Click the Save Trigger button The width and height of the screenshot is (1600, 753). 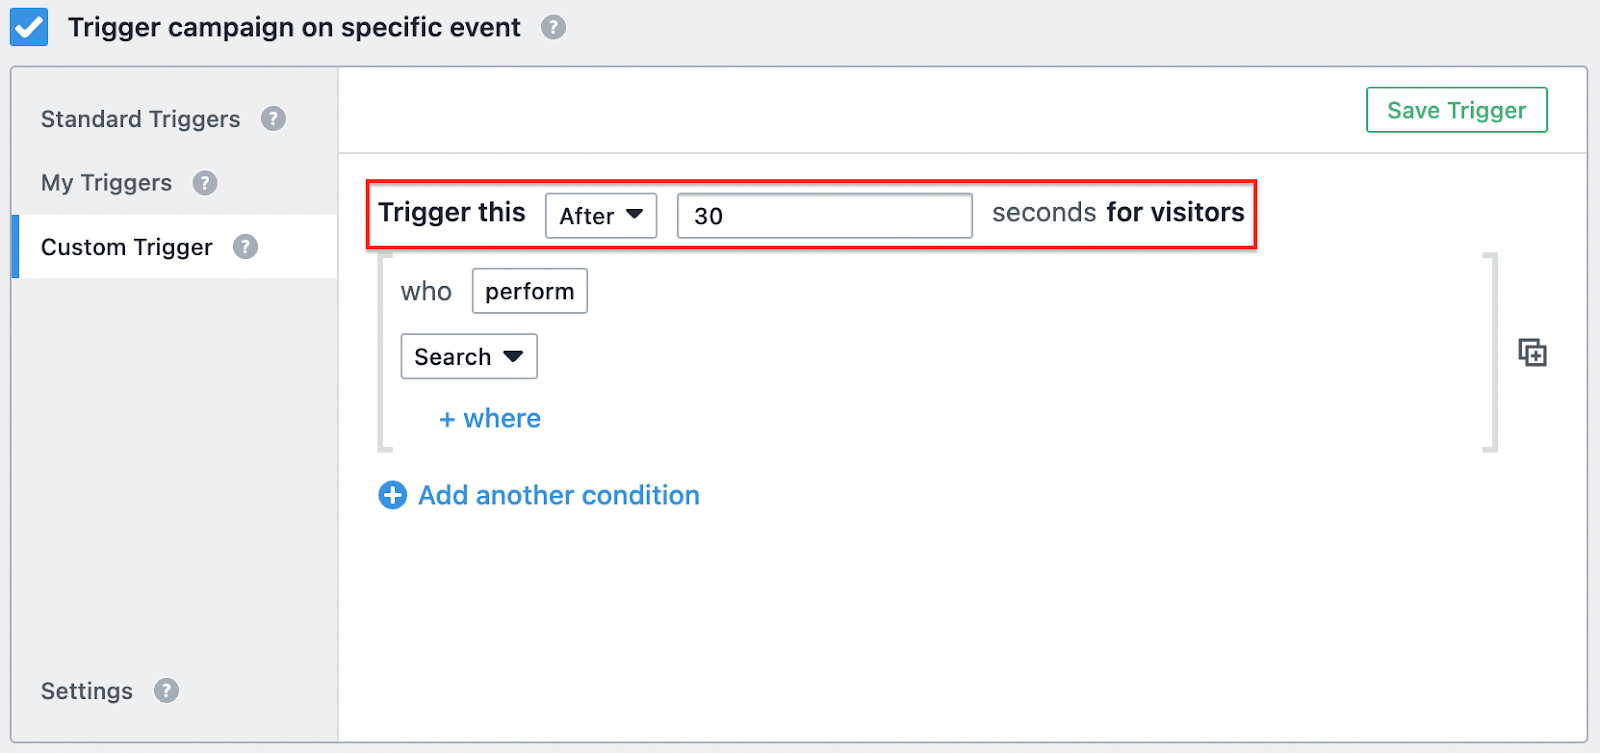click(x=1456, y=110)
